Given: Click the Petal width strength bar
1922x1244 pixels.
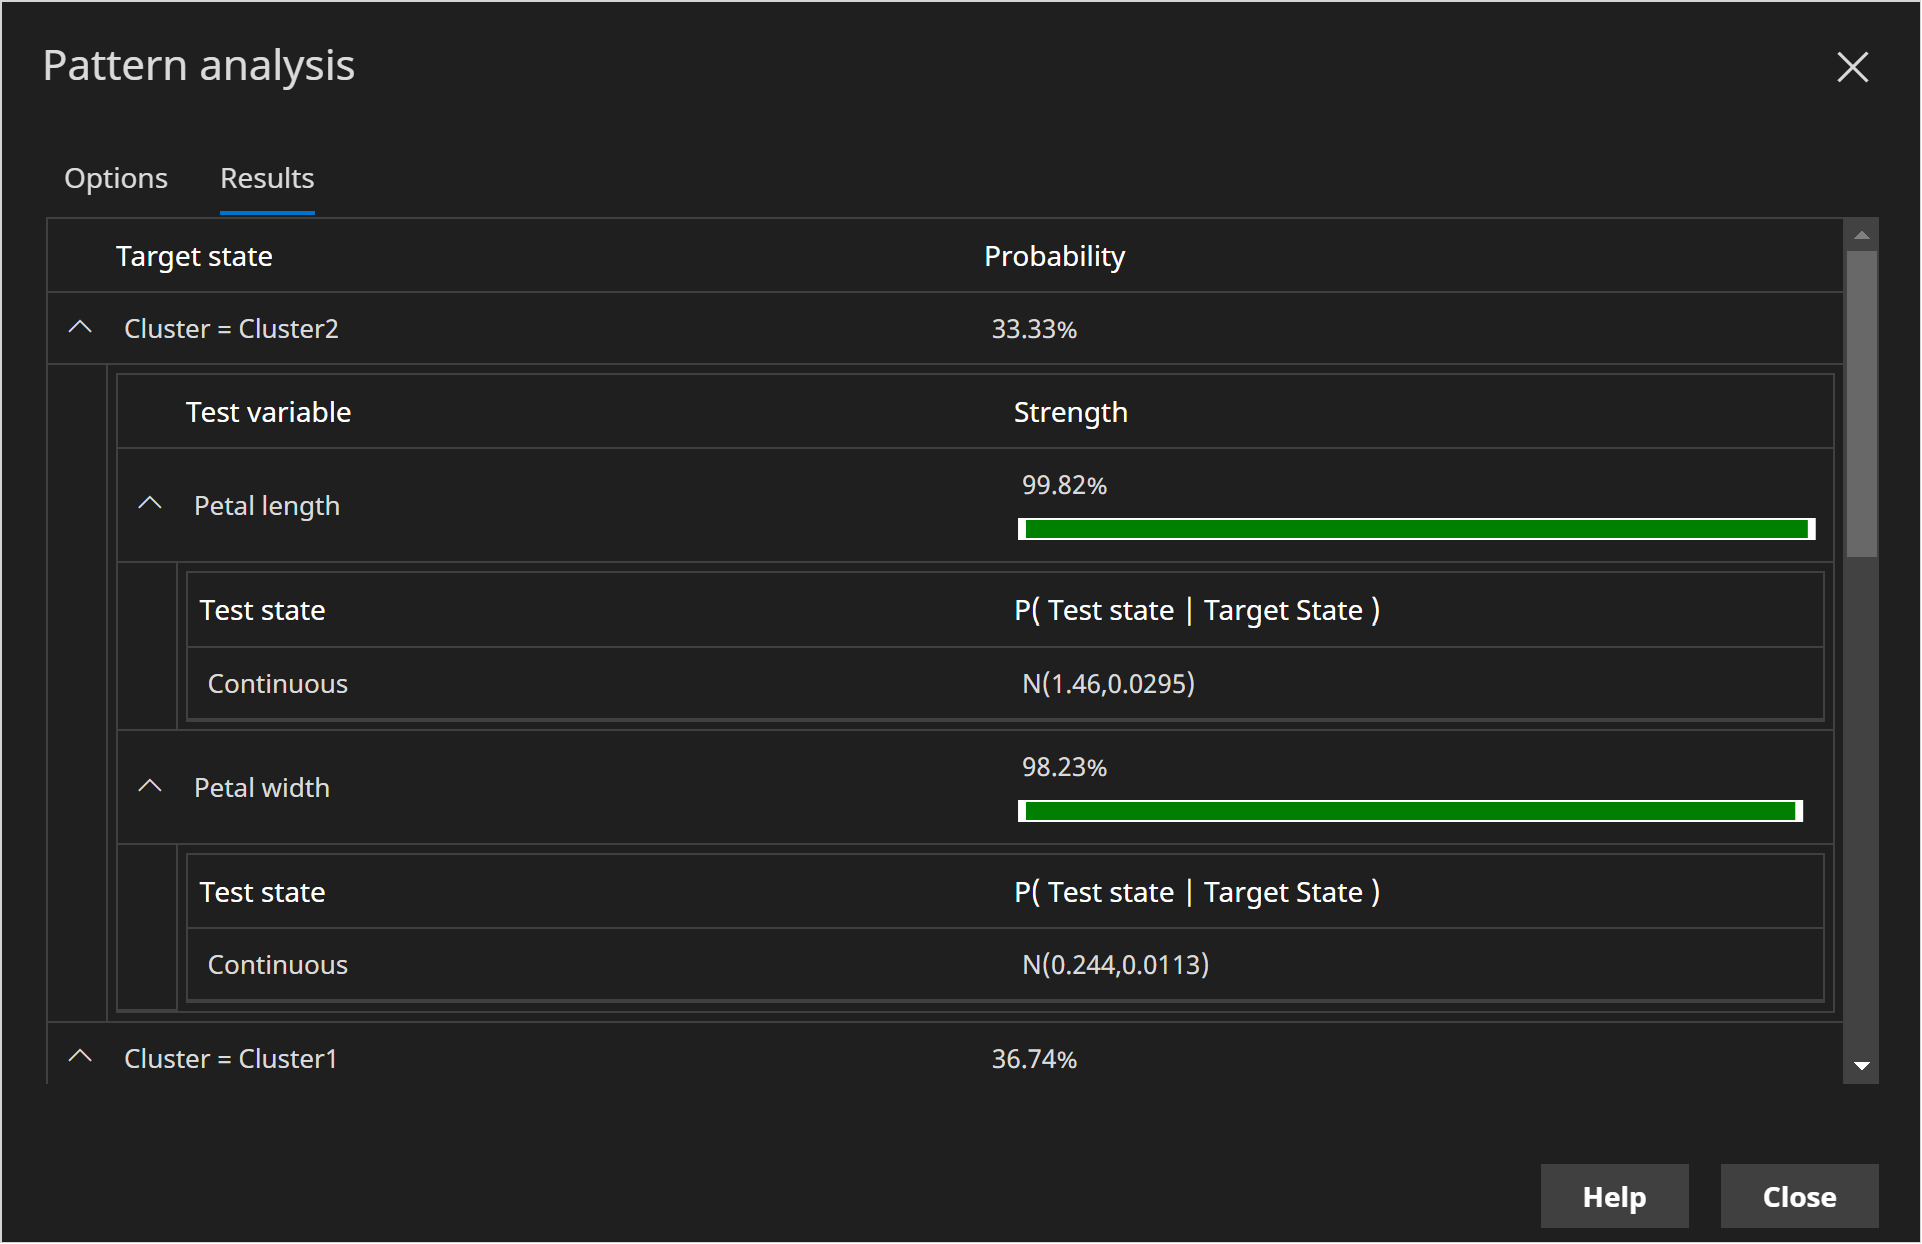Looking at the screenshot, I should pos(1410,811).
